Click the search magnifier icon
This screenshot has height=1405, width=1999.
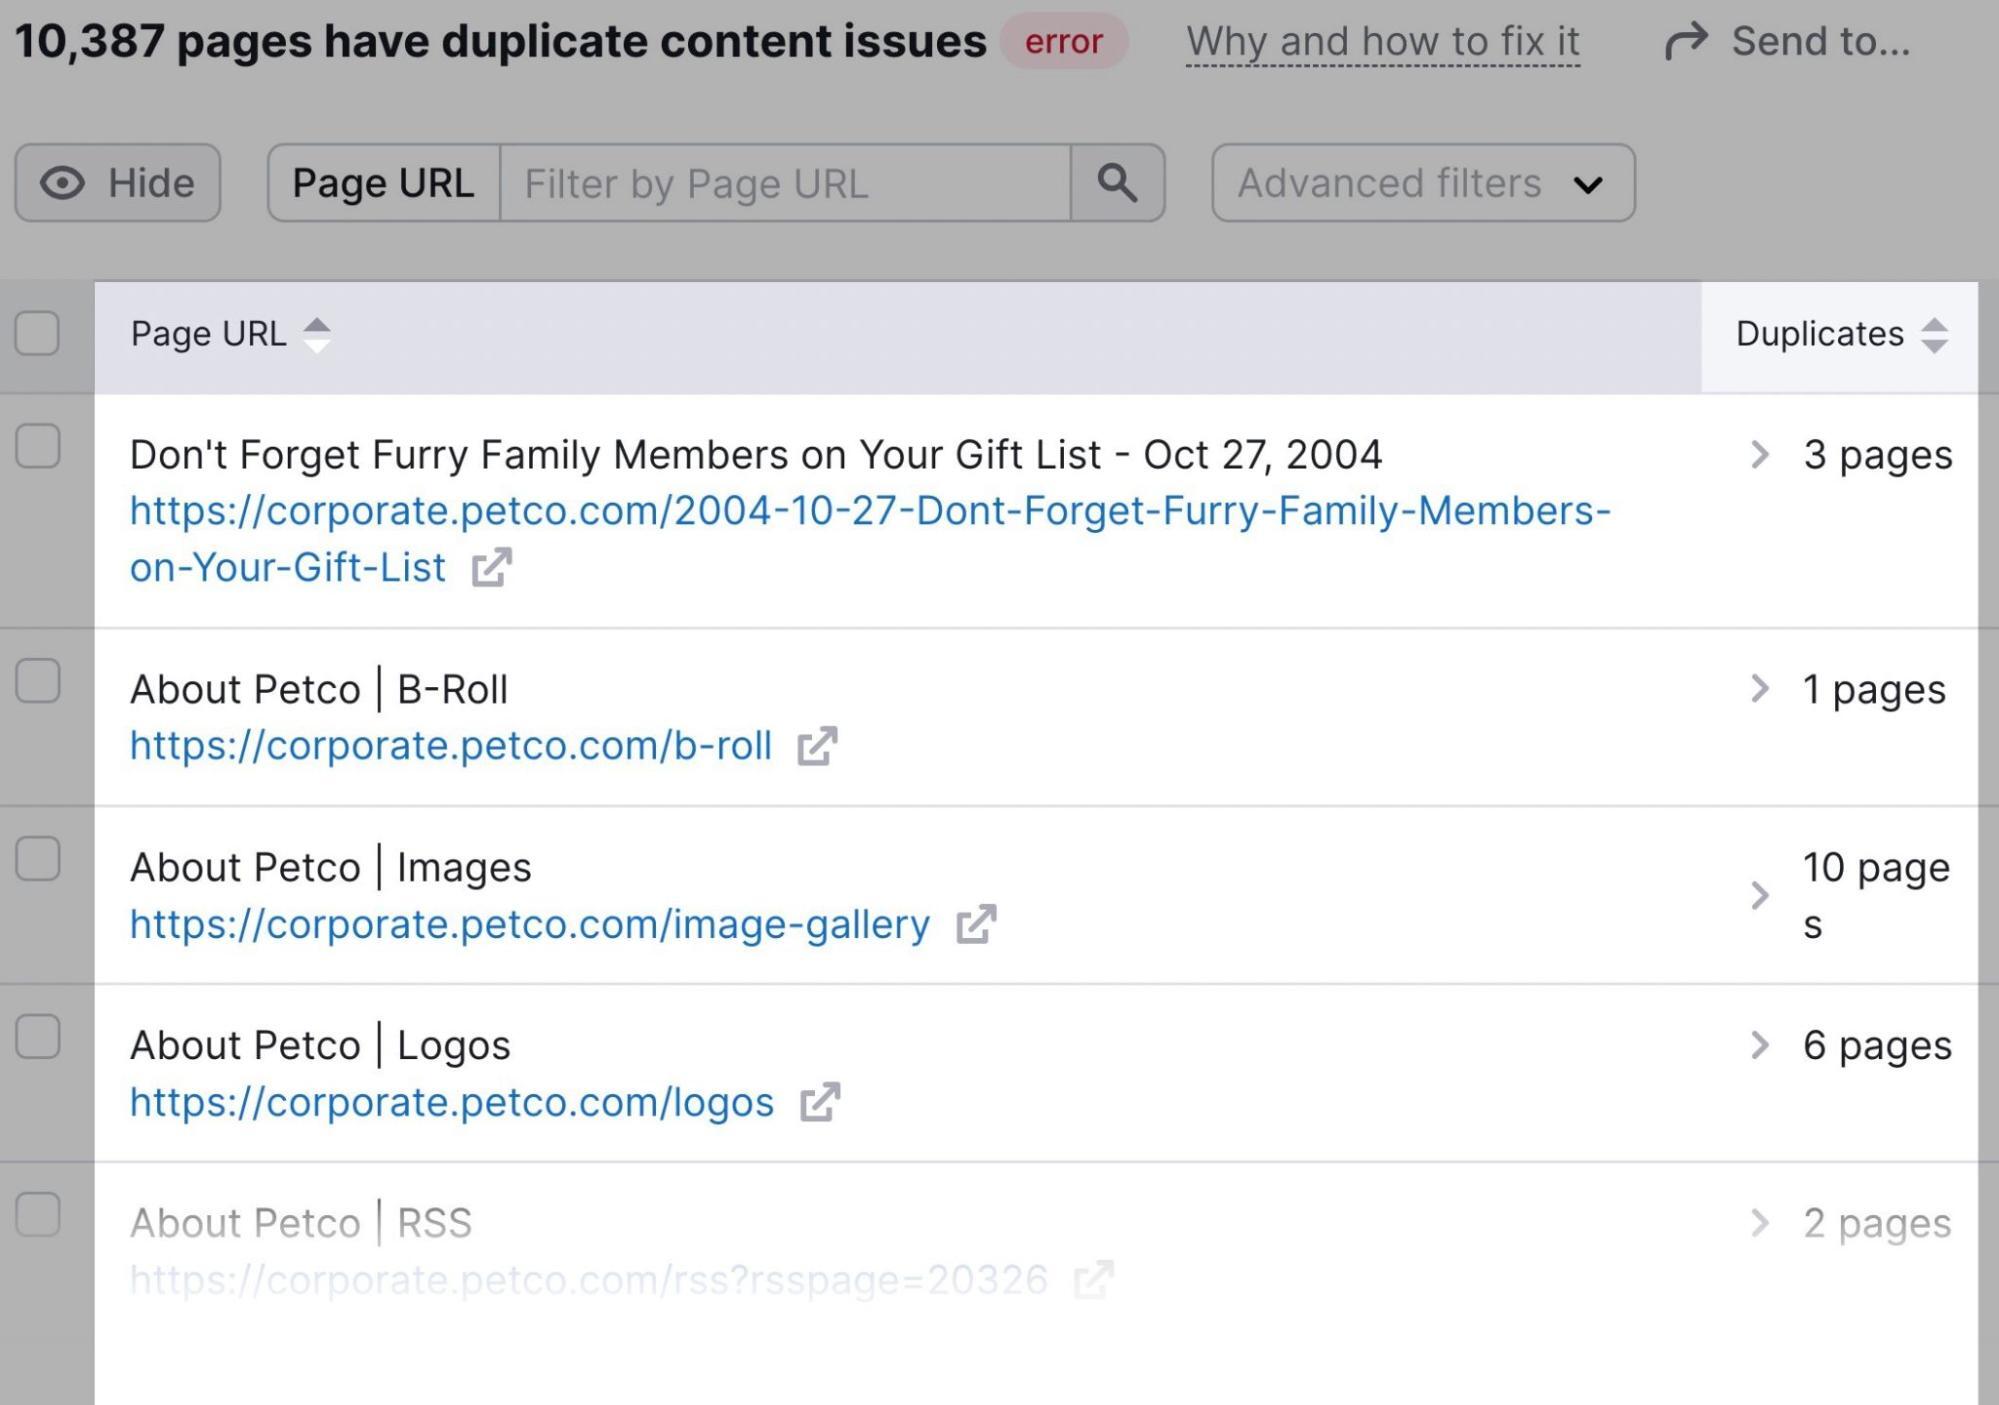point(1119,183)
